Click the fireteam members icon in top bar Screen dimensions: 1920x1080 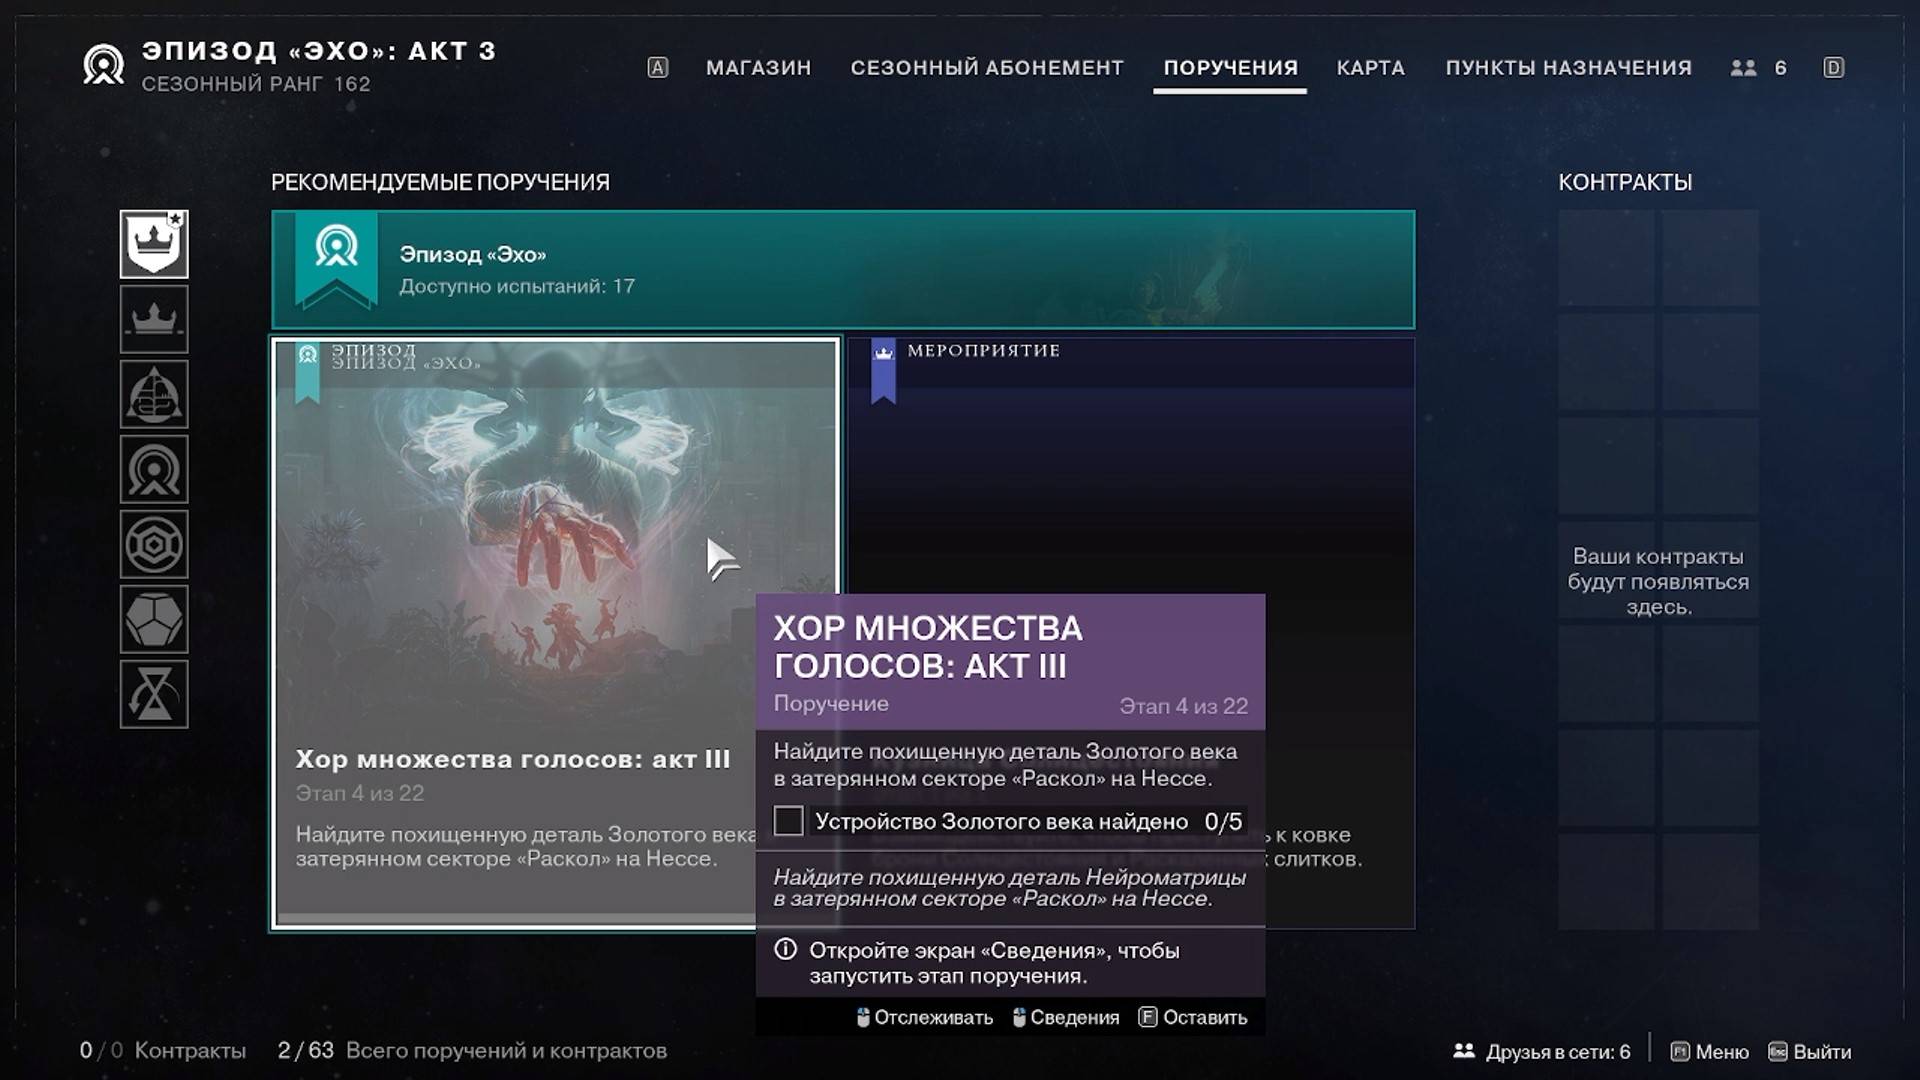(1743, 68)
